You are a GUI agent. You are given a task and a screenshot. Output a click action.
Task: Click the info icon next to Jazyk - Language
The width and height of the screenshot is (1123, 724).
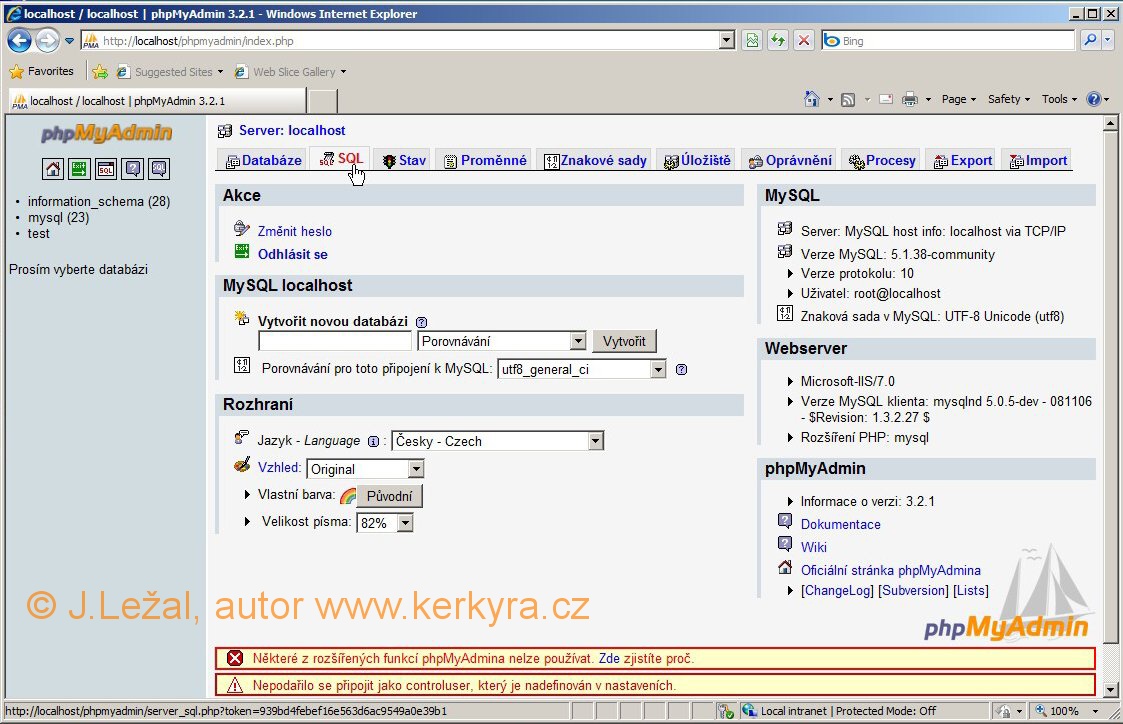(373, 441)
